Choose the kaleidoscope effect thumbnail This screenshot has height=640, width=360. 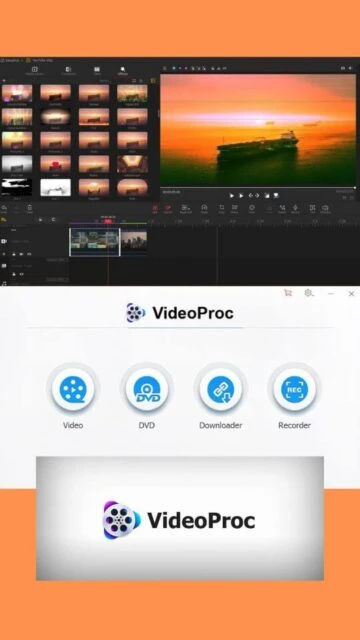pos(132,164)
